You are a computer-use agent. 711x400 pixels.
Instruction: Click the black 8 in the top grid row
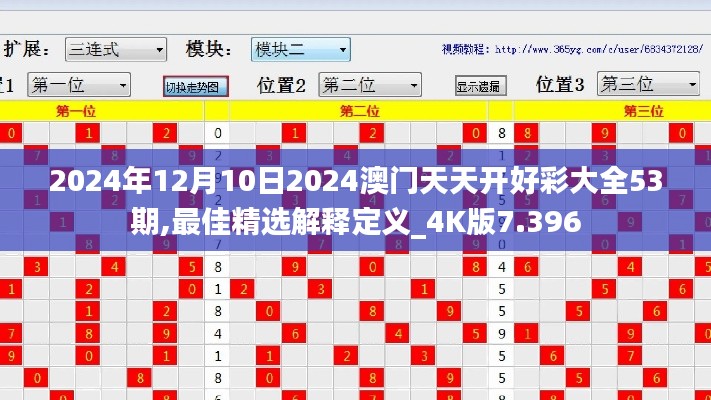point(502,133)
